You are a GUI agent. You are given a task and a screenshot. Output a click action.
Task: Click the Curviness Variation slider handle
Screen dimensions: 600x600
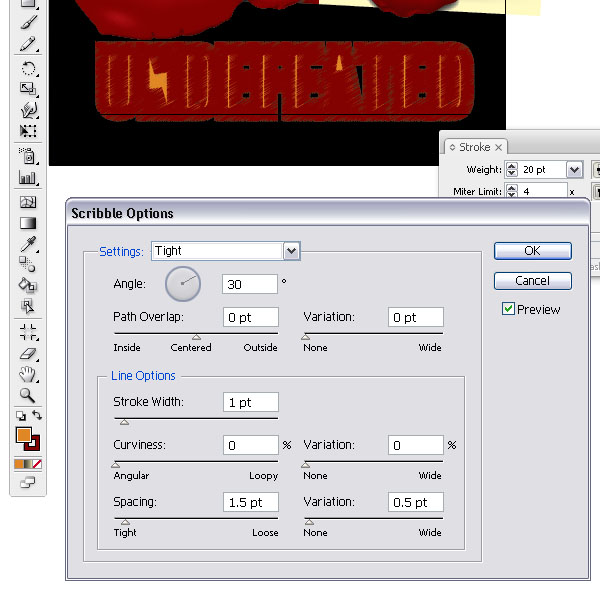click(305, 465)
